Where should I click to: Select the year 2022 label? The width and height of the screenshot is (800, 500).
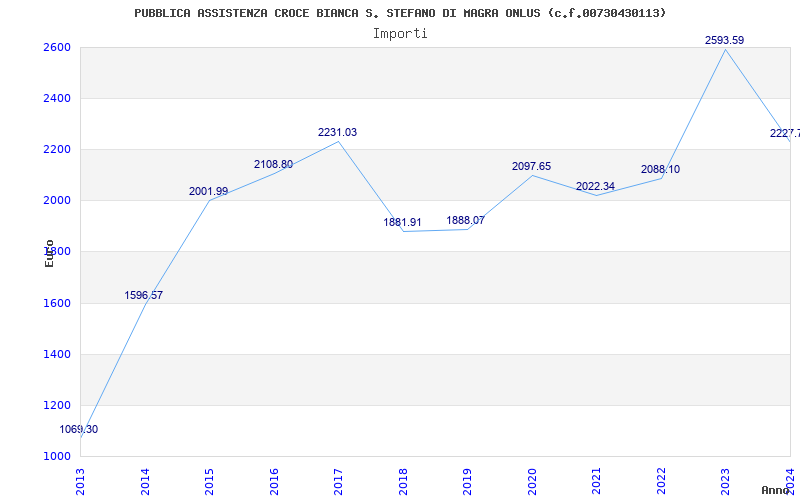[661, 481]
